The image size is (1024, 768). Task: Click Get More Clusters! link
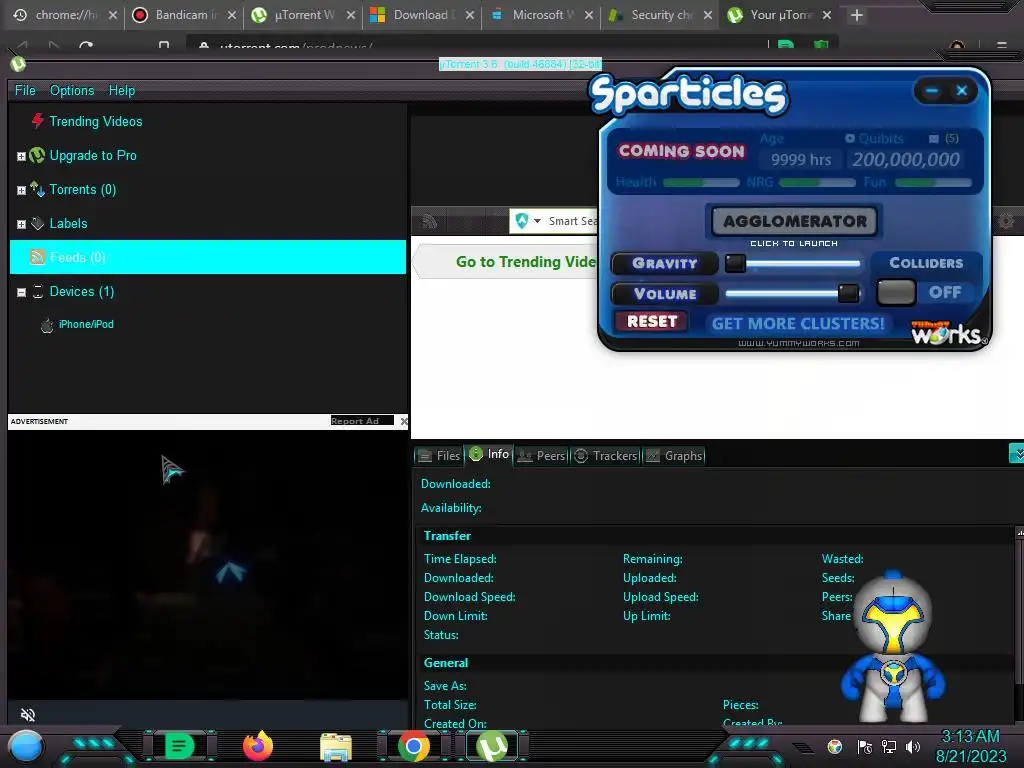click(797, 323)
